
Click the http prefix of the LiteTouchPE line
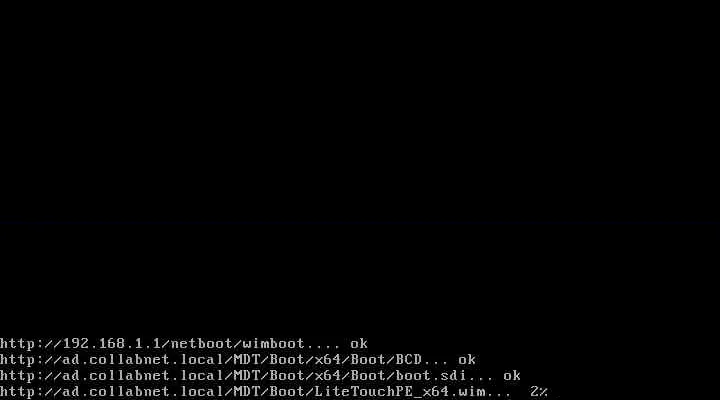click(17, 392)
